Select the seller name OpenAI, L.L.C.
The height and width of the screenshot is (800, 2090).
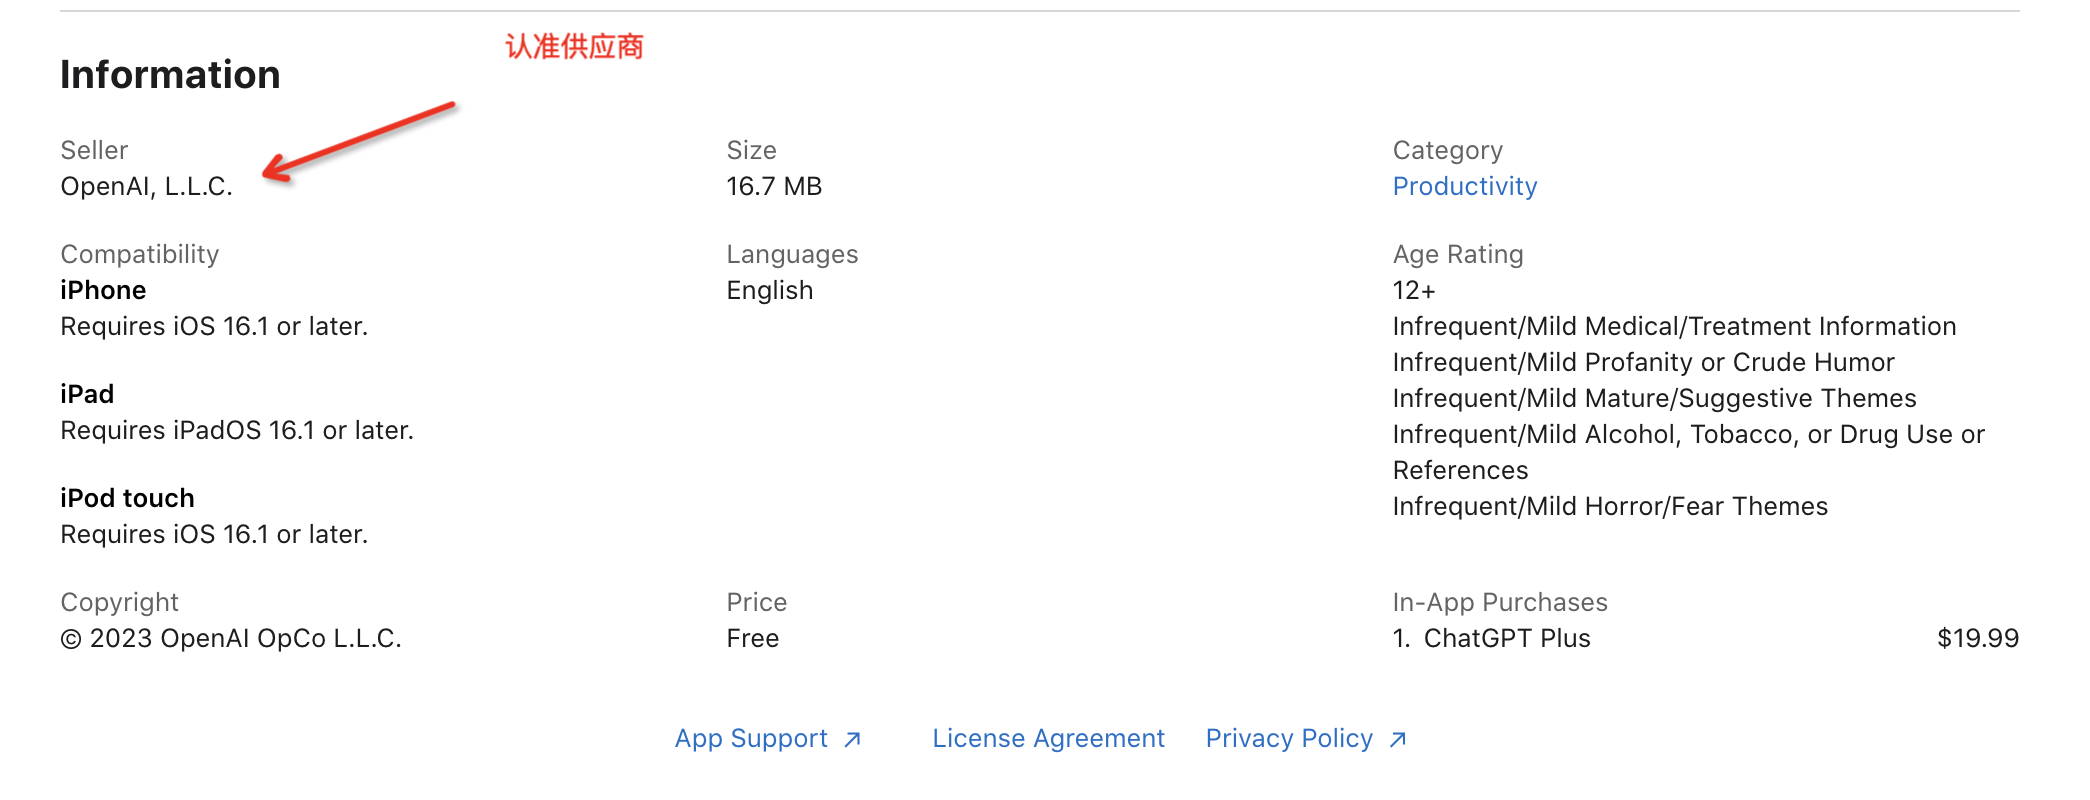tap(146, 186)
